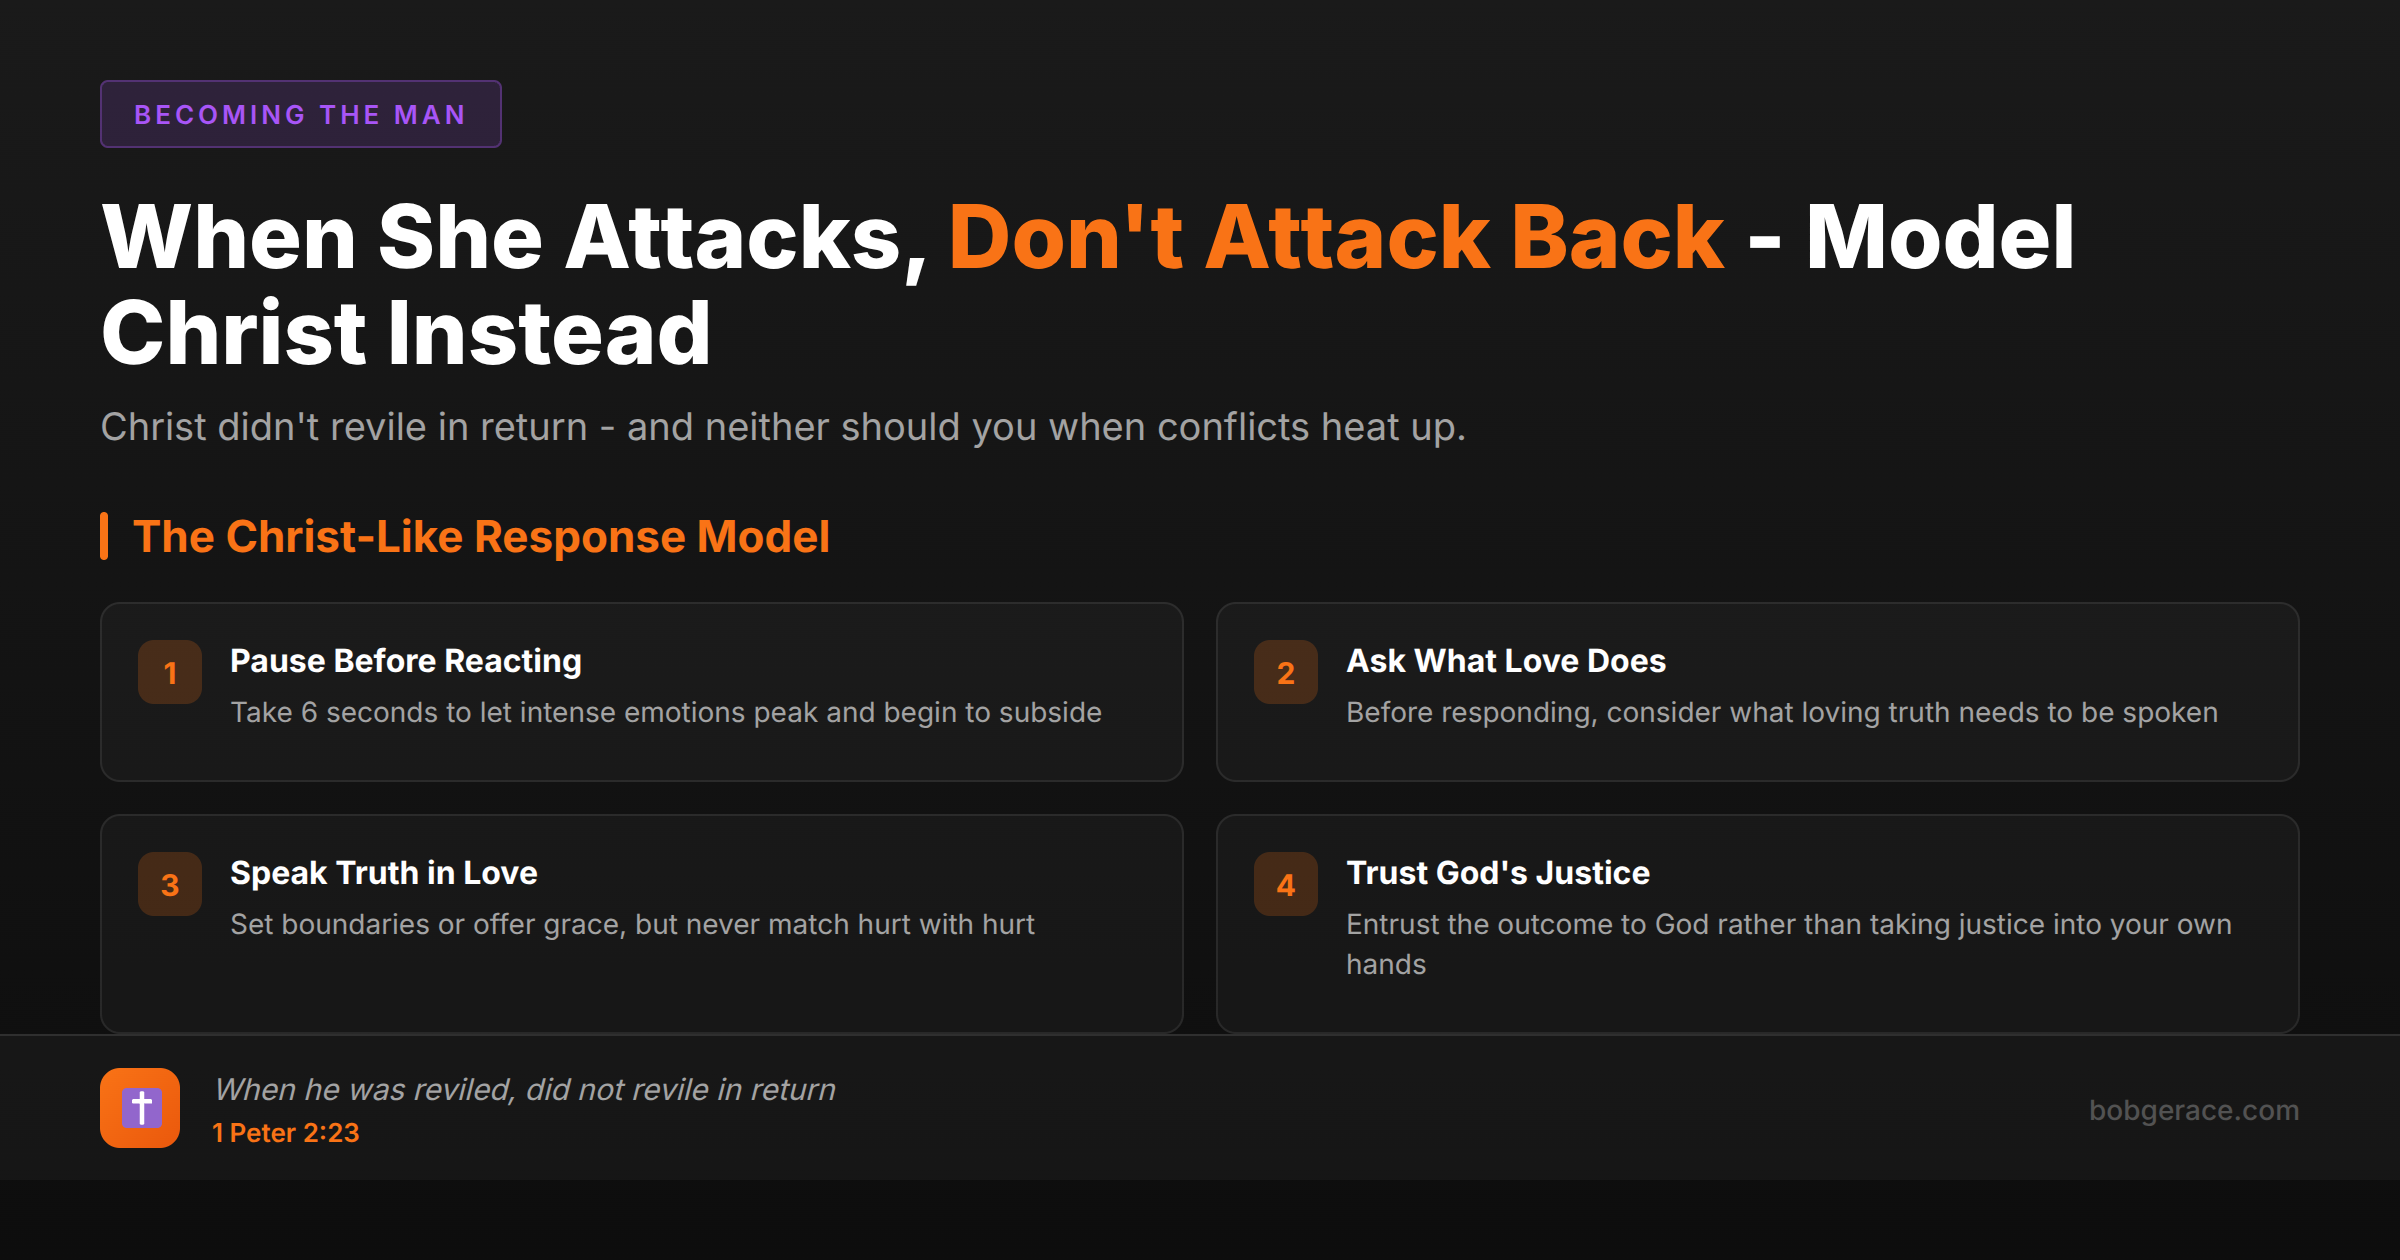2400x1260 pixels.
Task: Click the purple BECOMING THE MAN badge
Action: coord(300,113)
